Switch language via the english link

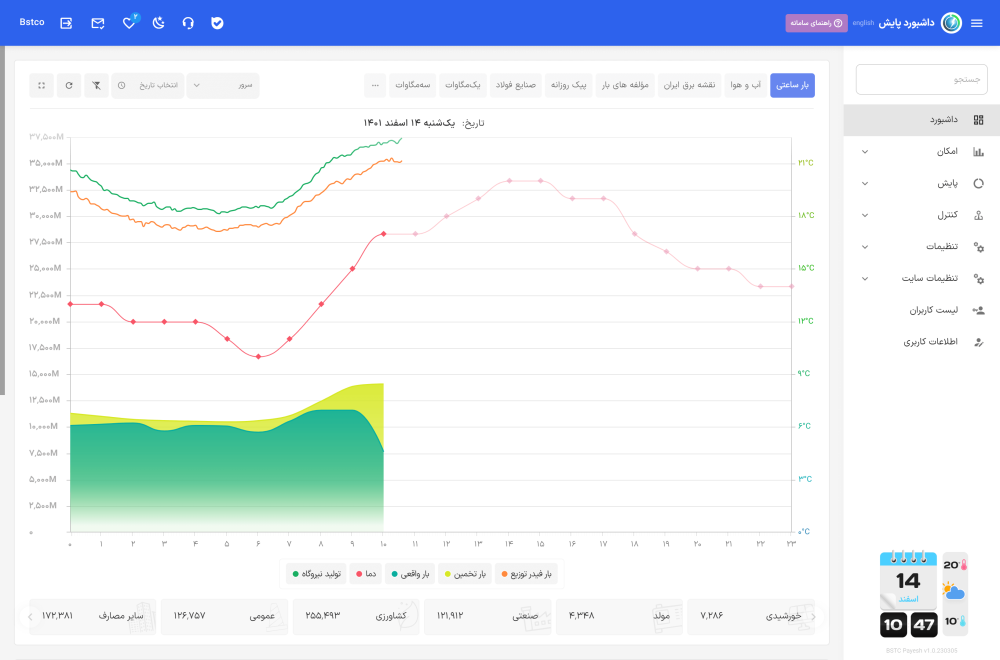click(863, 23)
